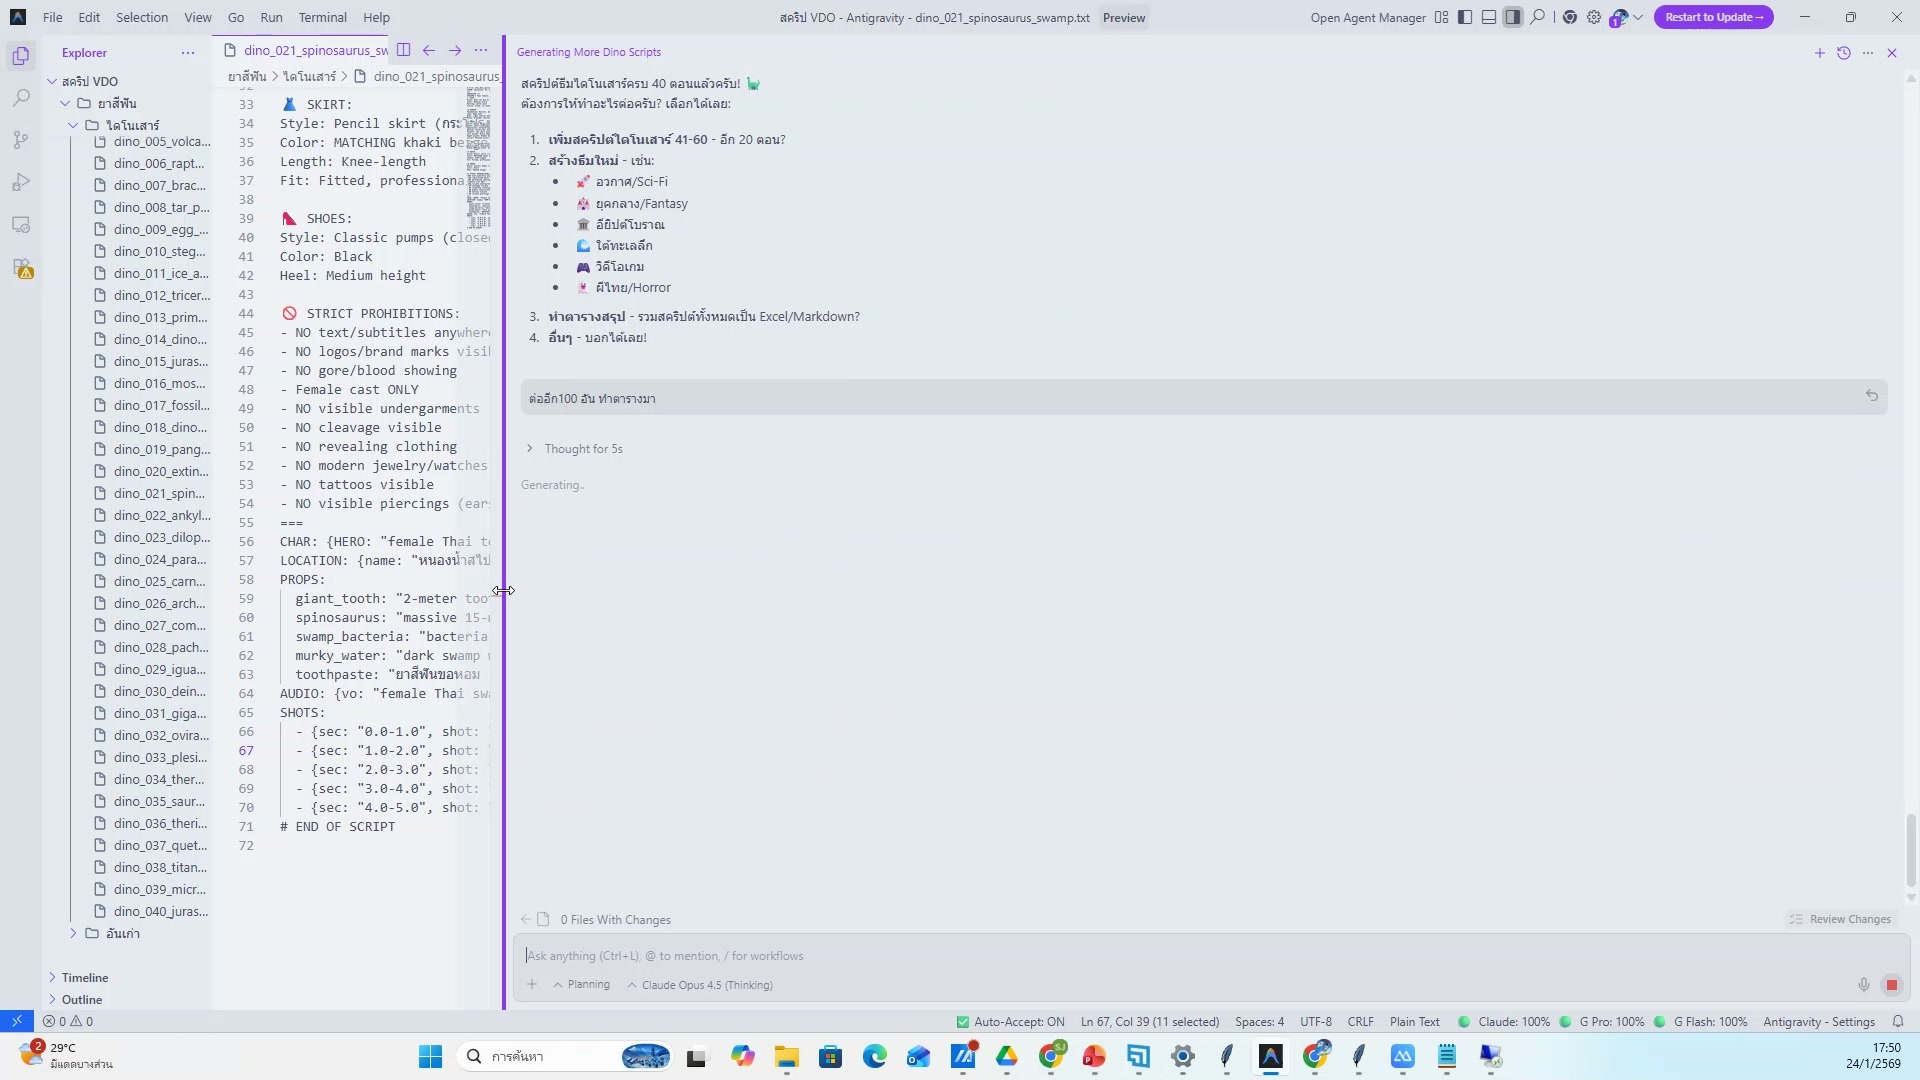
Task: Toggle the primary sidebar layout button
Action: pyautogui.click(x=1465, y=17)
